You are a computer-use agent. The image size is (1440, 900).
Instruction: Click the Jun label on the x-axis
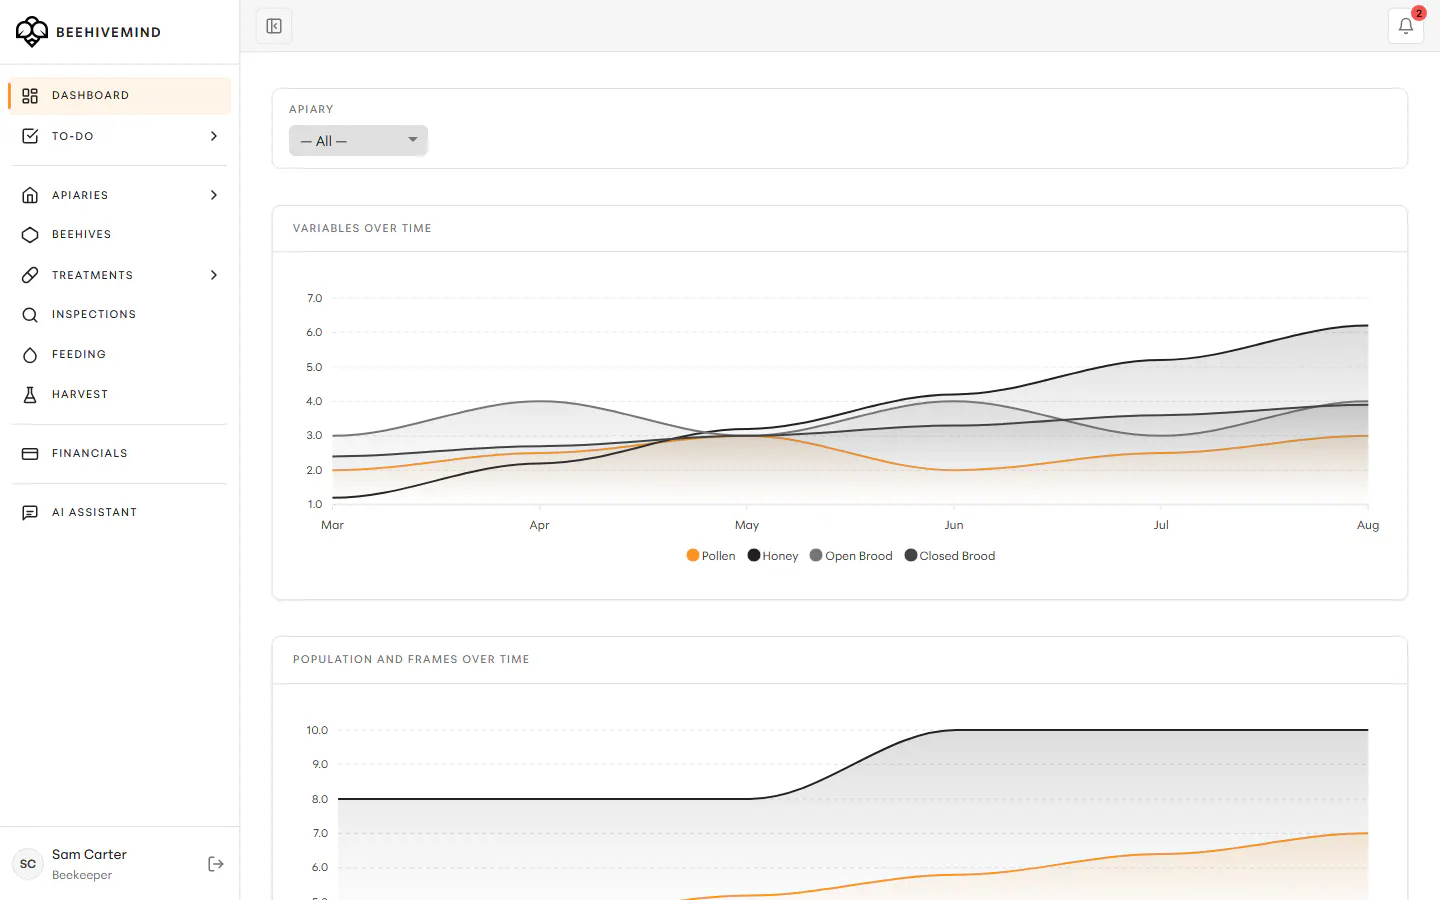(x=954, y=526)
